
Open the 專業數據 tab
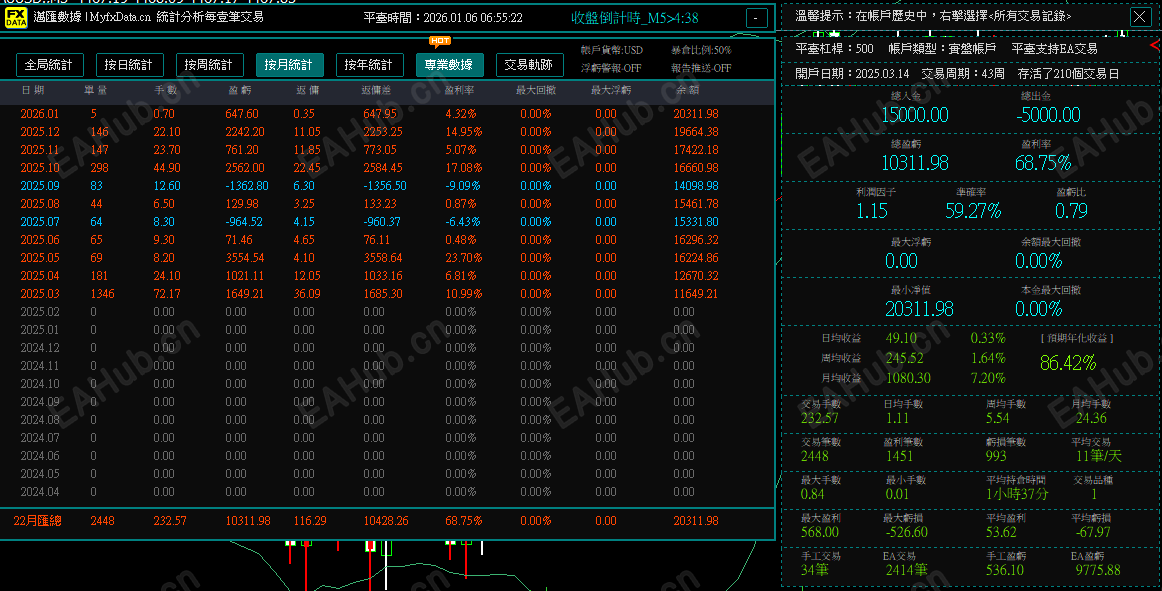click(x=449, y=65)
